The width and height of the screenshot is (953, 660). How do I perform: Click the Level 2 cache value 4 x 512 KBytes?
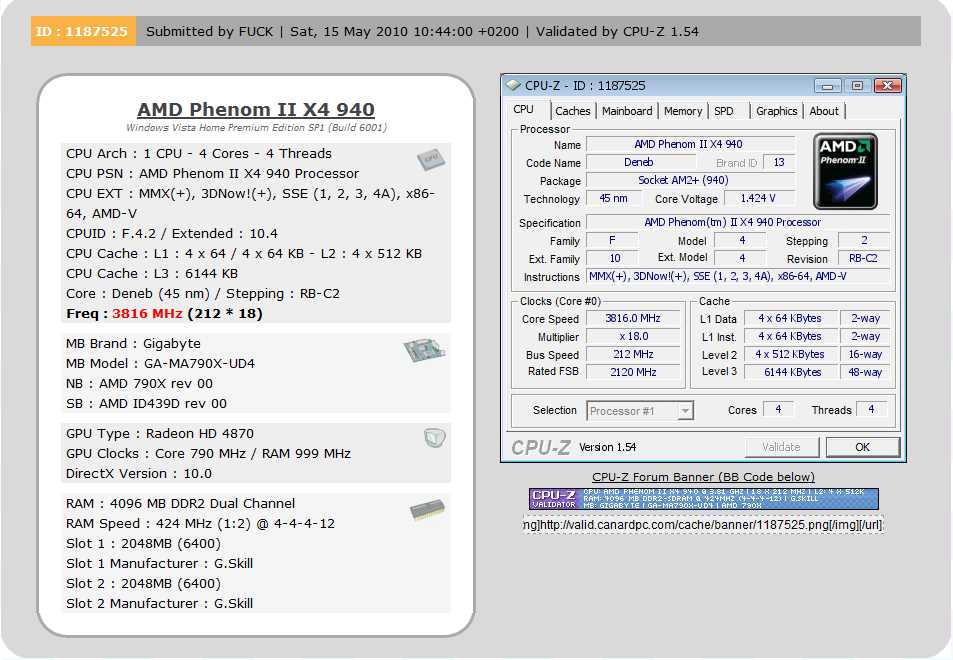(x=790, y=354)
